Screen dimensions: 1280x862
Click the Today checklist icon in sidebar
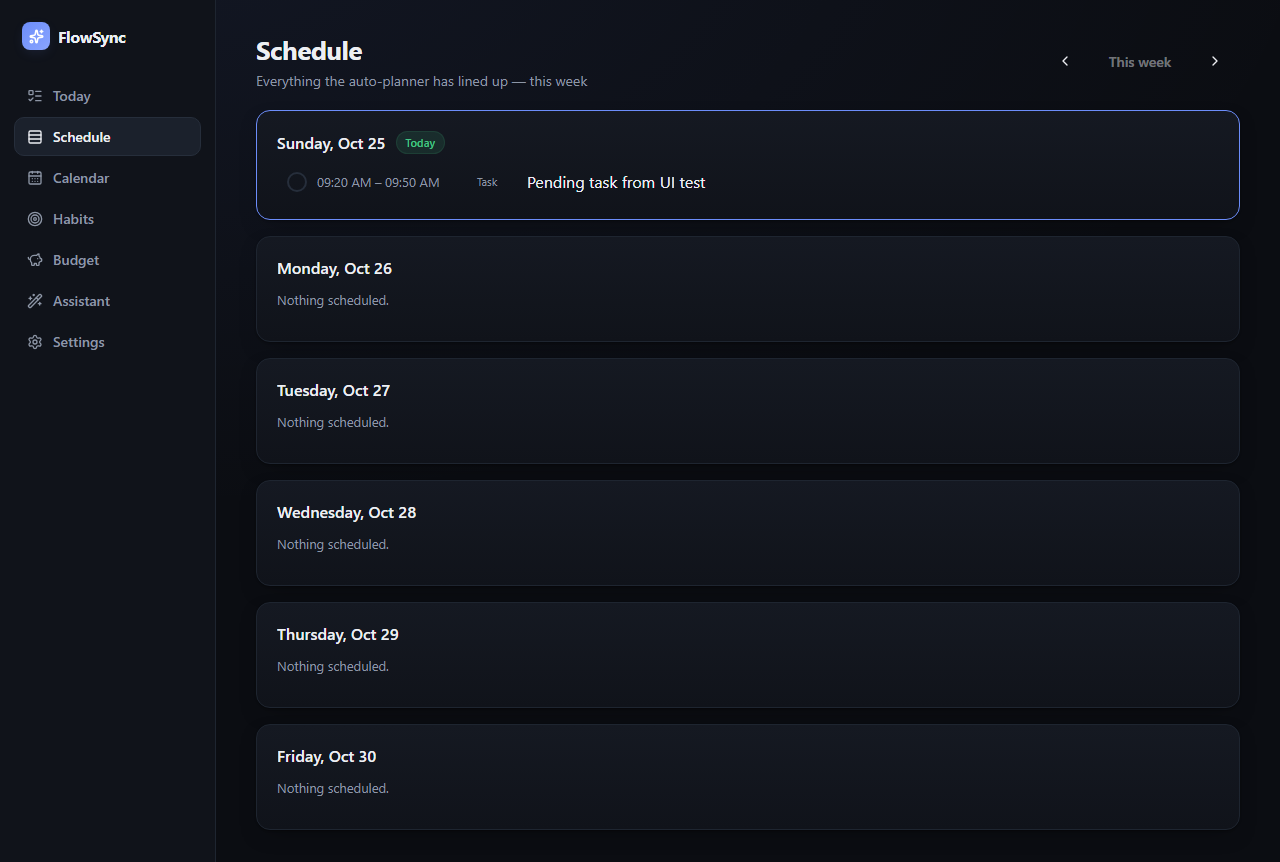tap(35, 96)
